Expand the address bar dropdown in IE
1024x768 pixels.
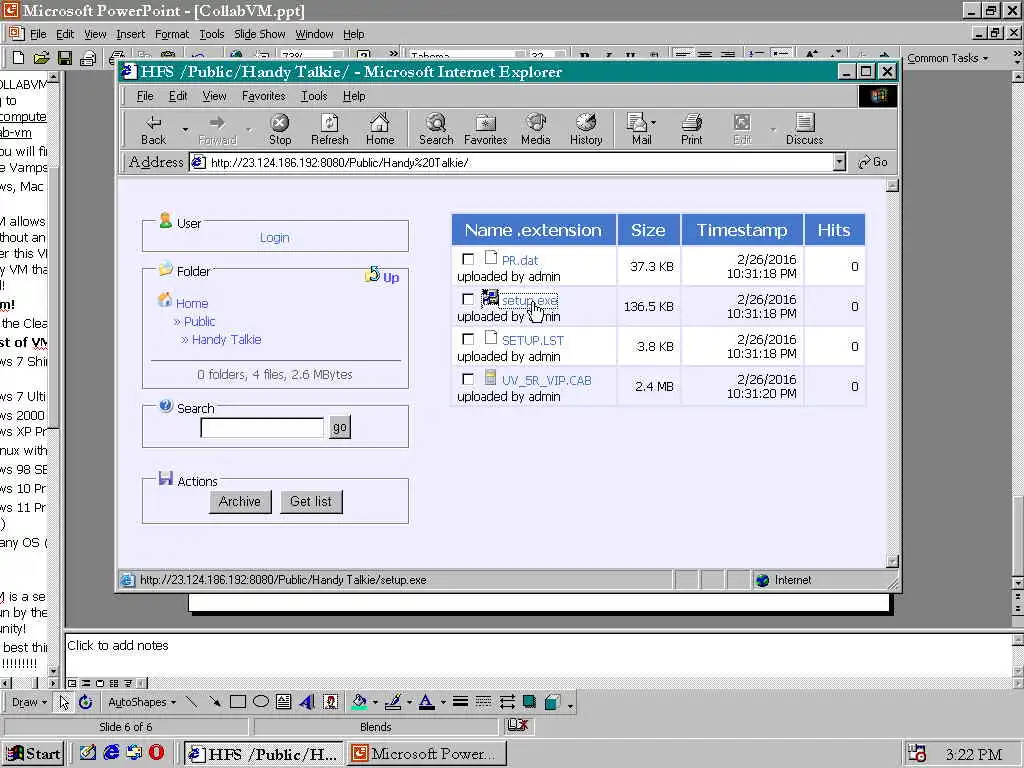[839, 162]
